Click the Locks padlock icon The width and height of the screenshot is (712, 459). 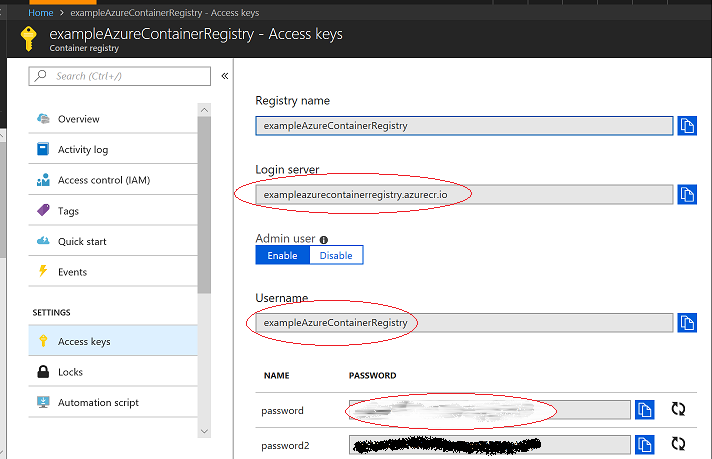tap(43, 371)
